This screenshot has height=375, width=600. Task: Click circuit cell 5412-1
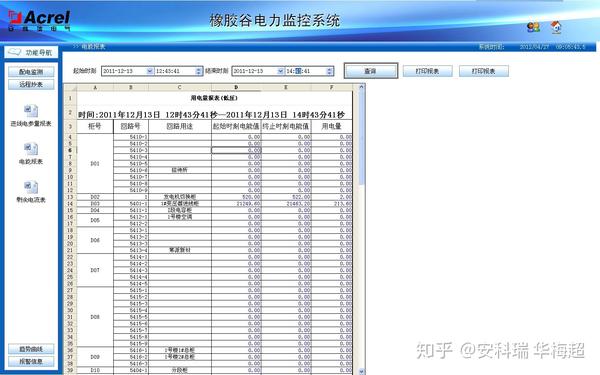tap(131, 217)
